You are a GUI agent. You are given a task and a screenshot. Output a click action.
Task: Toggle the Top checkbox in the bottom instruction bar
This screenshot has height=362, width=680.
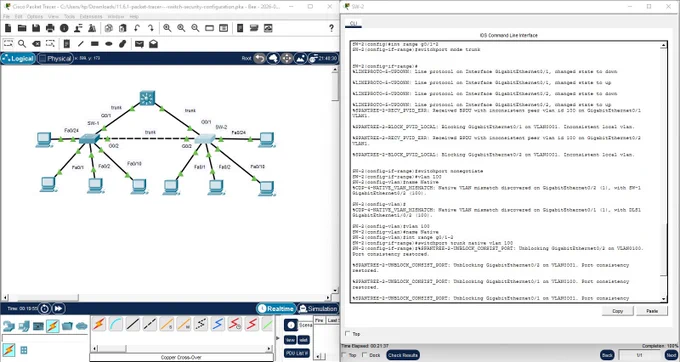344,355
